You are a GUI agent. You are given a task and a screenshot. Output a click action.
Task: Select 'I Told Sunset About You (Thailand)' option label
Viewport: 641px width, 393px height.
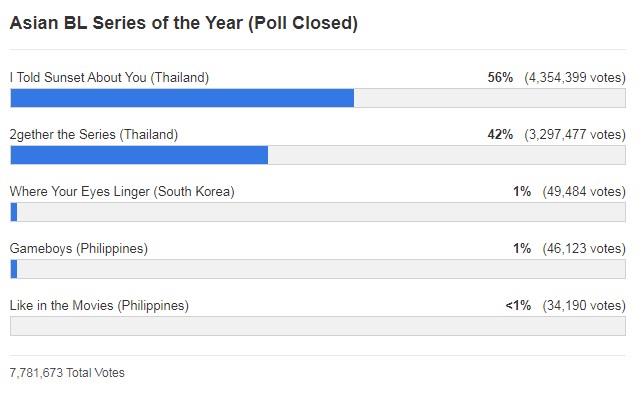pos(109,78)
